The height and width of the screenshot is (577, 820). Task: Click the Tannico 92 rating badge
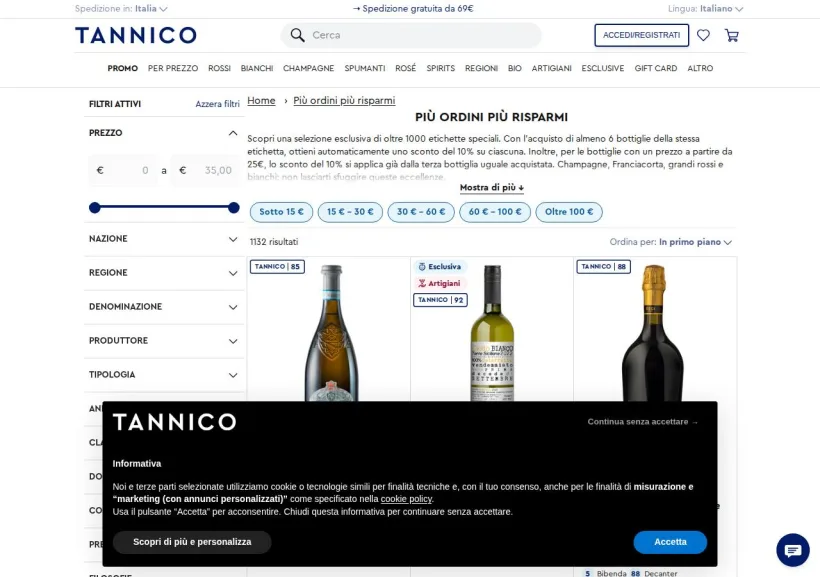pyautogui.click(x=440, y=300)
